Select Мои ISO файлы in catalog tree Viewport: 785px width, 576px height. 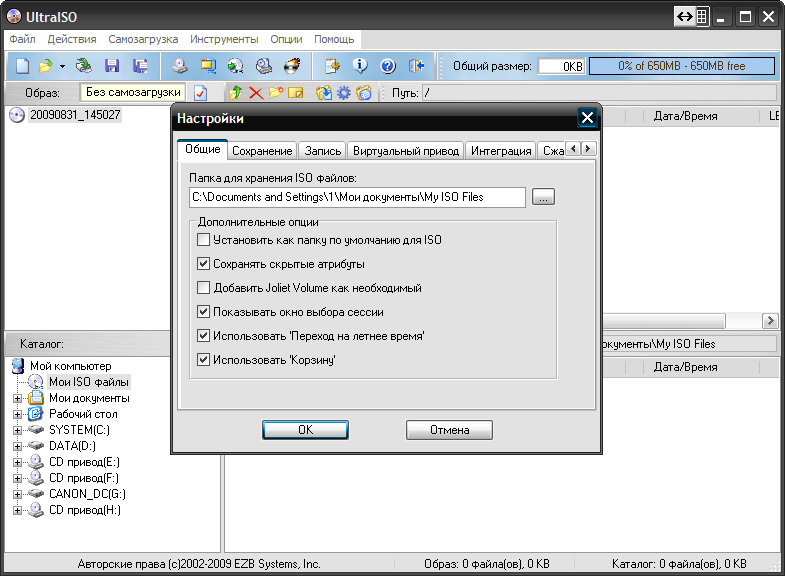click(89, 382)
